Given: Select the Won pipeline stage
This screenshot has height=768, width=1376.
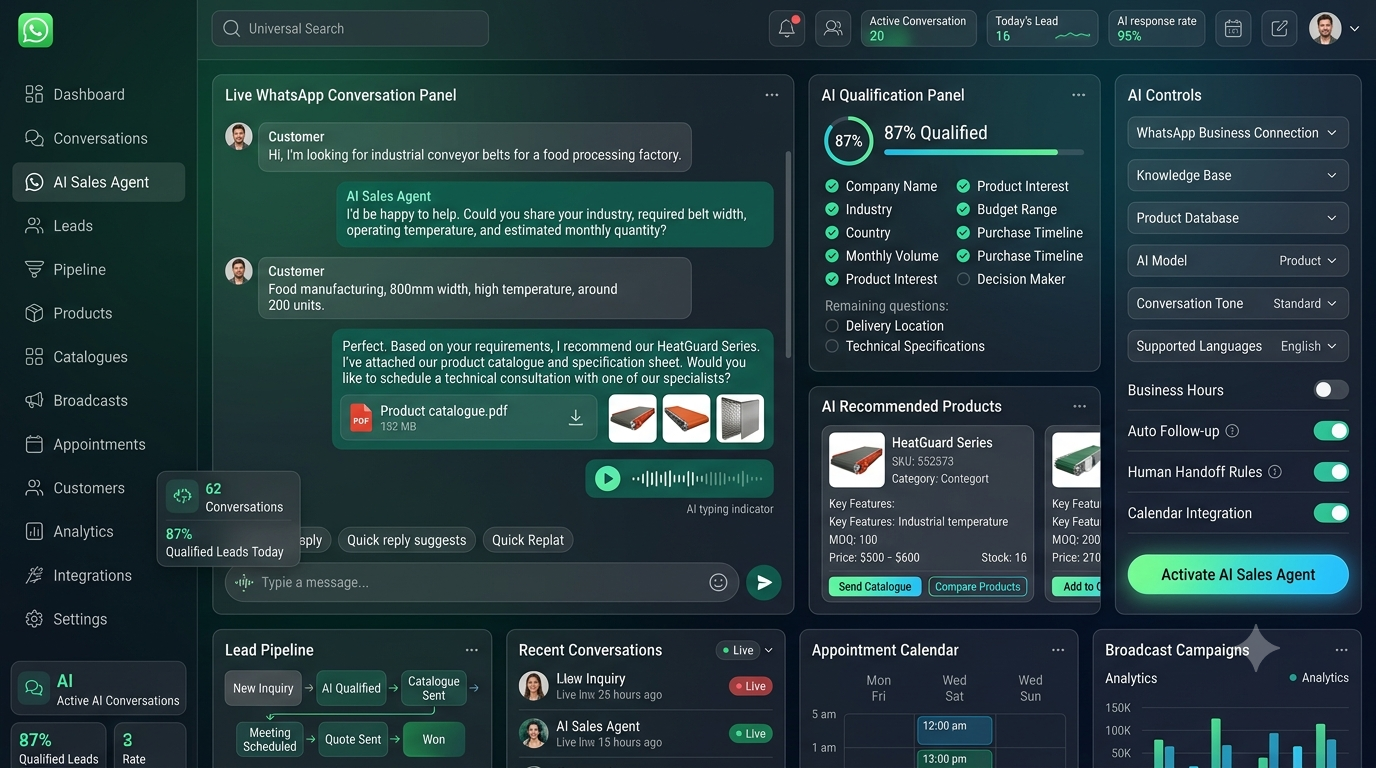Looking at the screenshot, I should (x=434, y=739).
